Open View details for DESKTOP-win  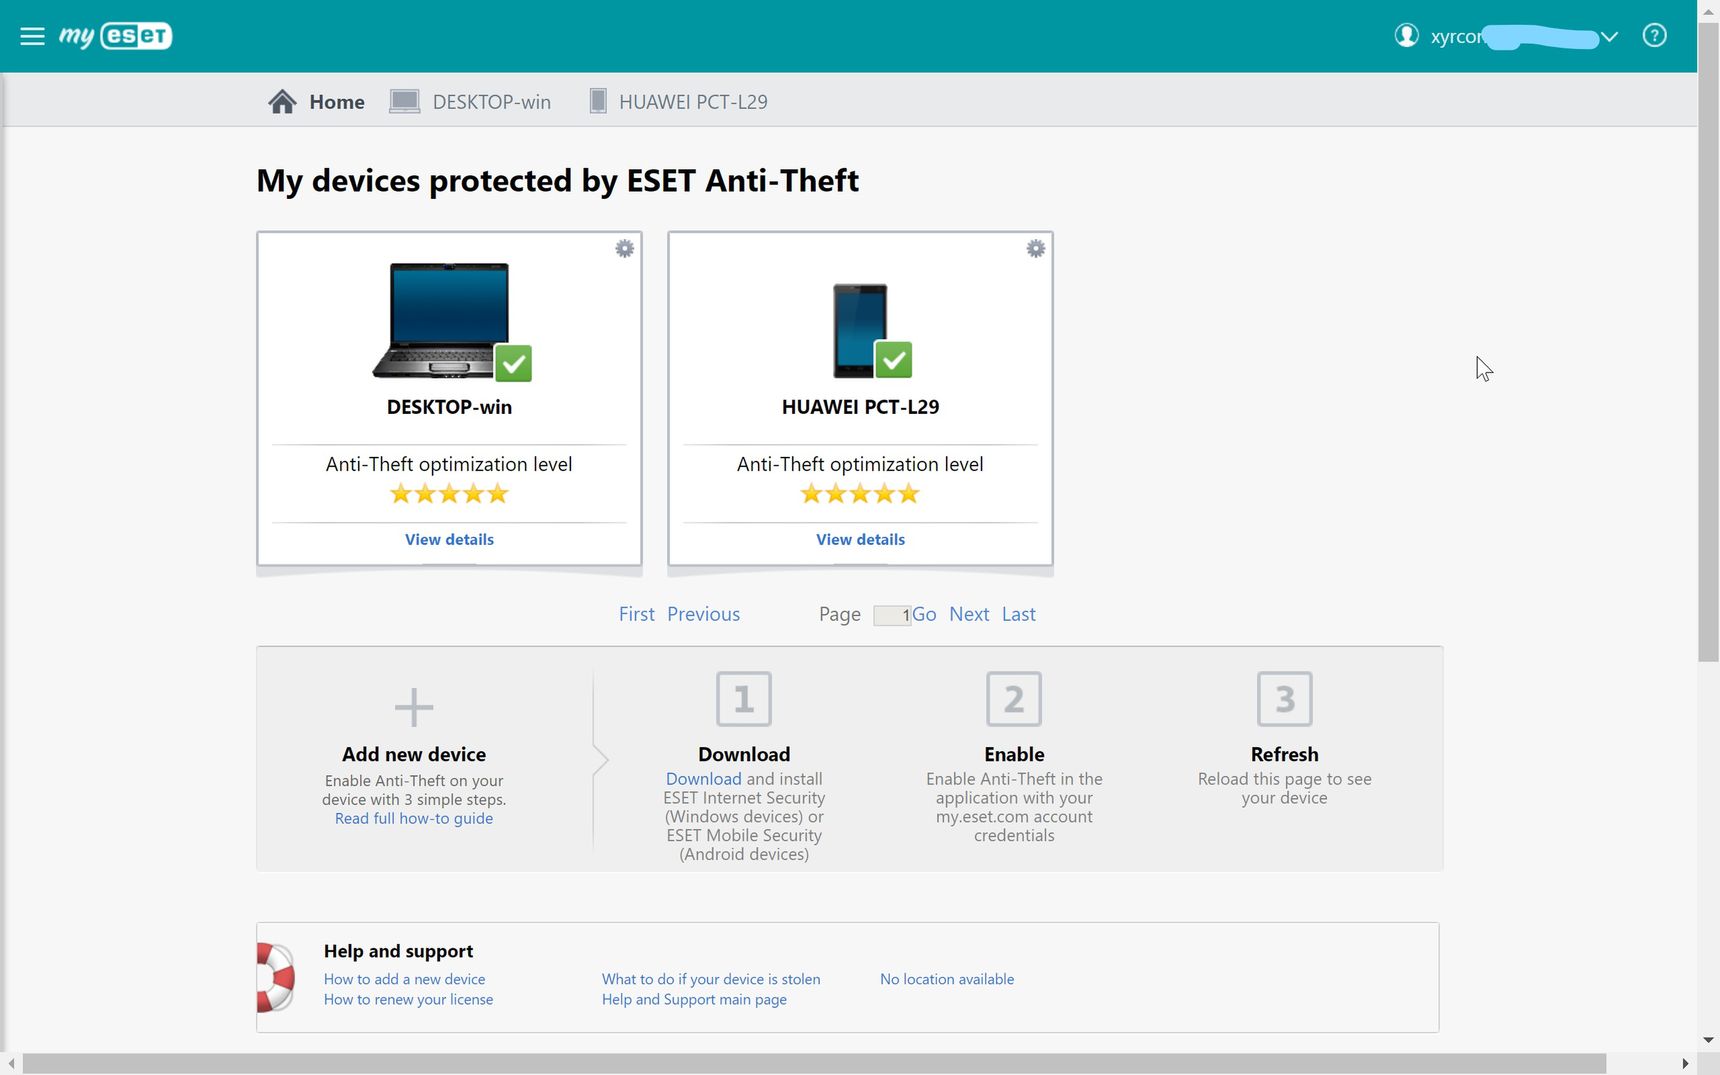click(x=449, y=539)
